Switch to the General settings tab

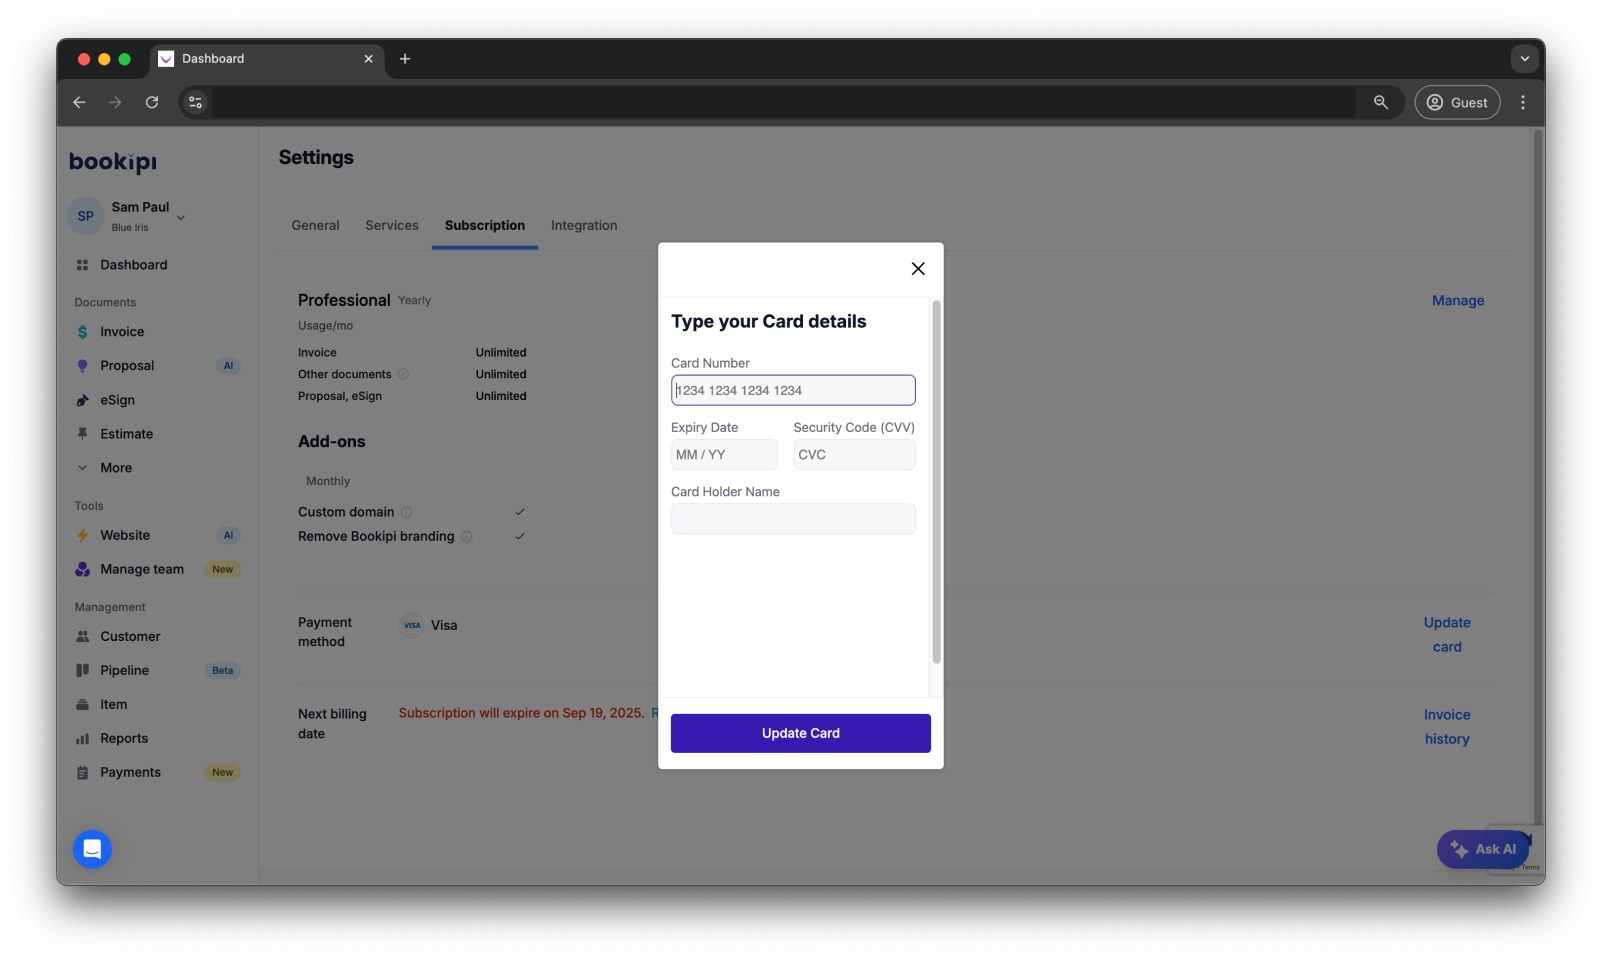pyautogui.click(x=315, y=225)
